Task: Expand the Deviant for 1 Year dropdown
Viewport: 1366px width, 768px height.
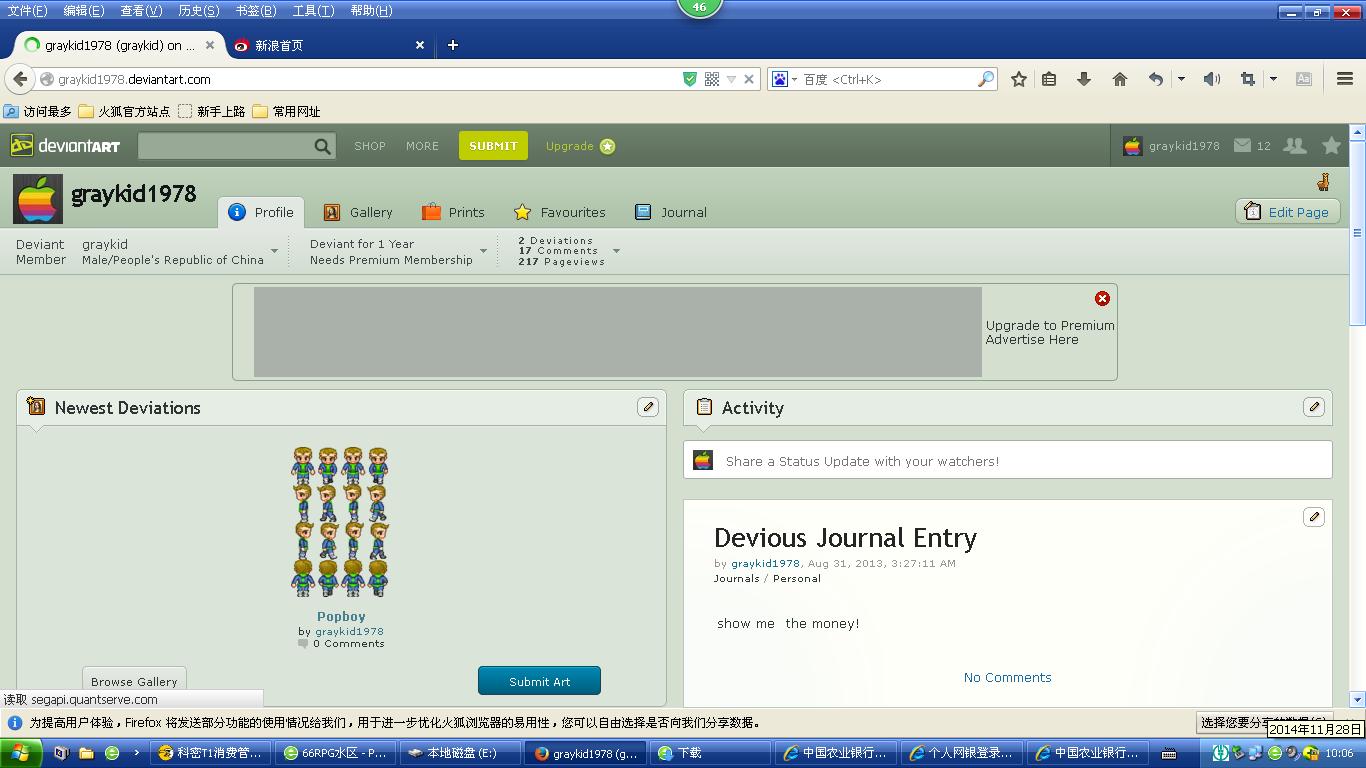Action: 483,251
